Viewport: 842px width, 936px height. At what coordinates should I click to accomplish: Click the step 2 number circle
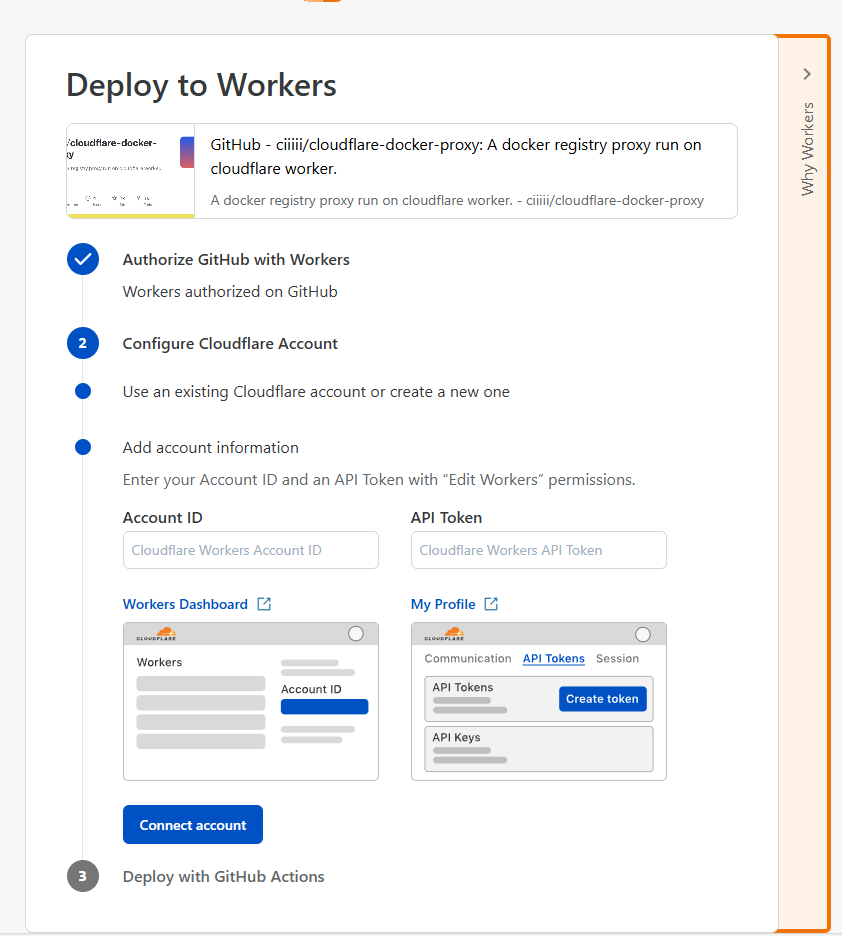click(x=83, y=343)
